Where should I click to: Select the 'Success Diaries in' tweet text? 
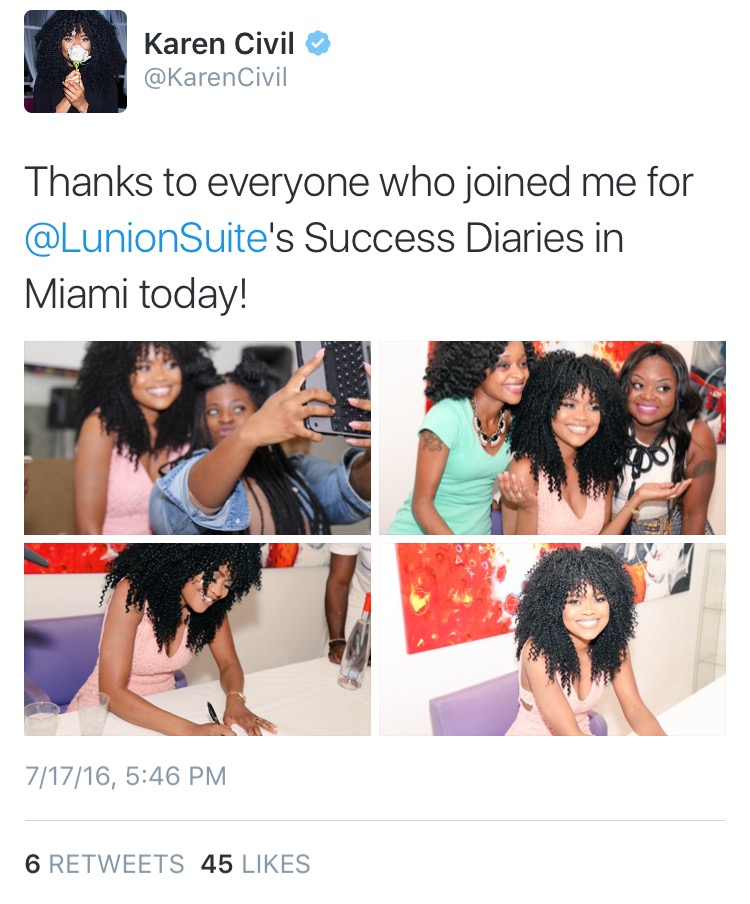point(464,238)
